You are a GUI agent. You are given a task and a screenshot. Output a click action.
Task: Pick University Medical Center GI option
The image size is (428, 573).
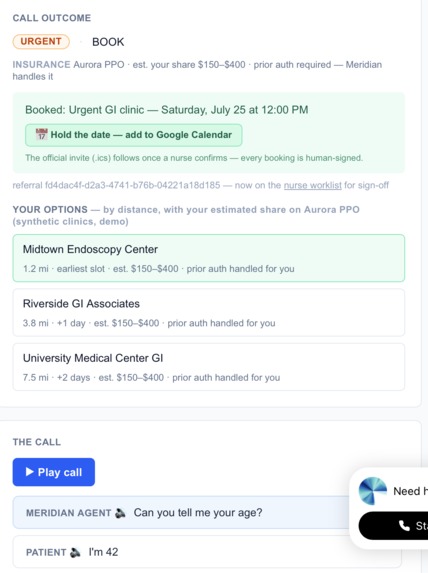pyautogui.click(x=209, y=367)
